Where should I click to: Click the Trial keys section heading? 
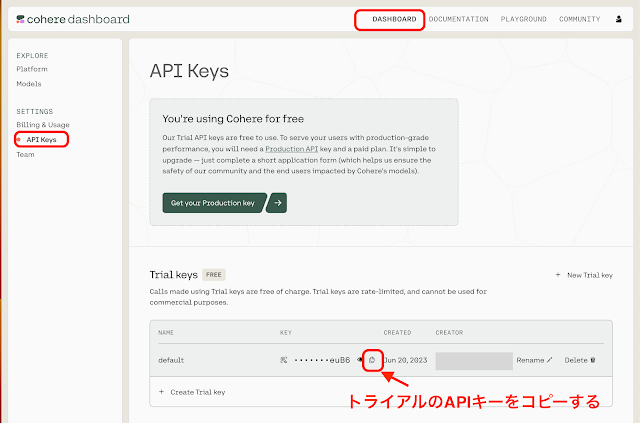coord(173,275)
